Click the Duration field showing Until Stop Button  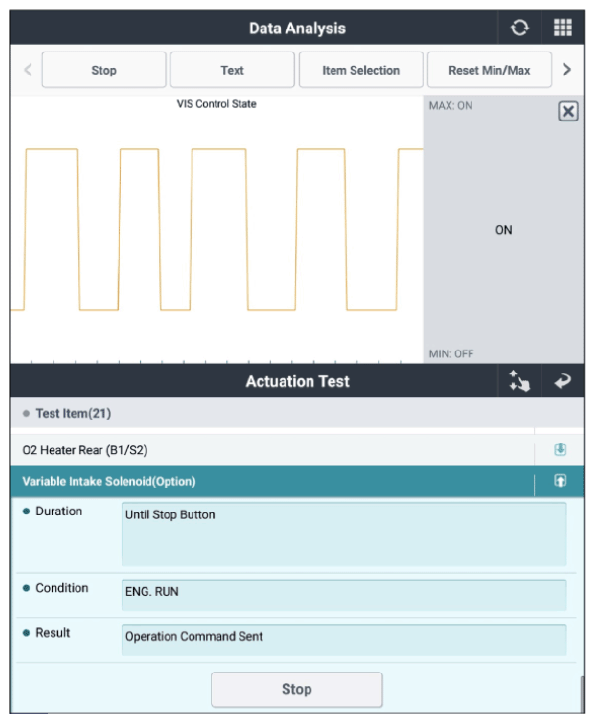pyautogui.click(x=344, y=534)
